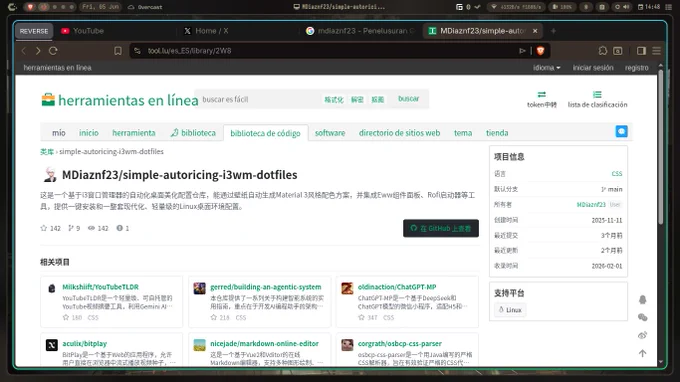Image resolution: width=680 pixels, height=382 pixels.
Task: Open a new tab with the plus button
Action: [x=553, y=31]
